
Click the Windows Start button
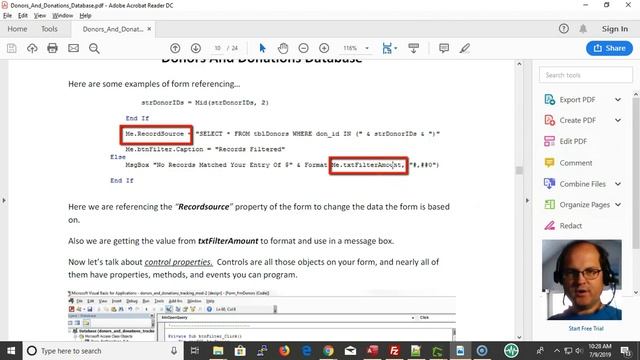(x=11, y=351)
